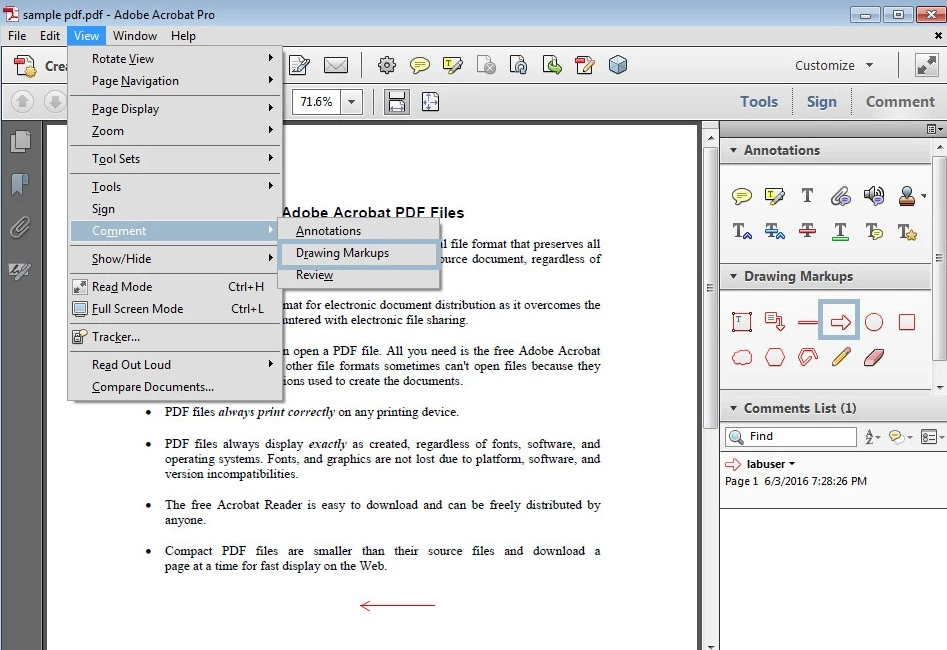Select the Text Correction Markup tool
The height and width of the screenshot is (650, 947).
[x=907, y=231]
